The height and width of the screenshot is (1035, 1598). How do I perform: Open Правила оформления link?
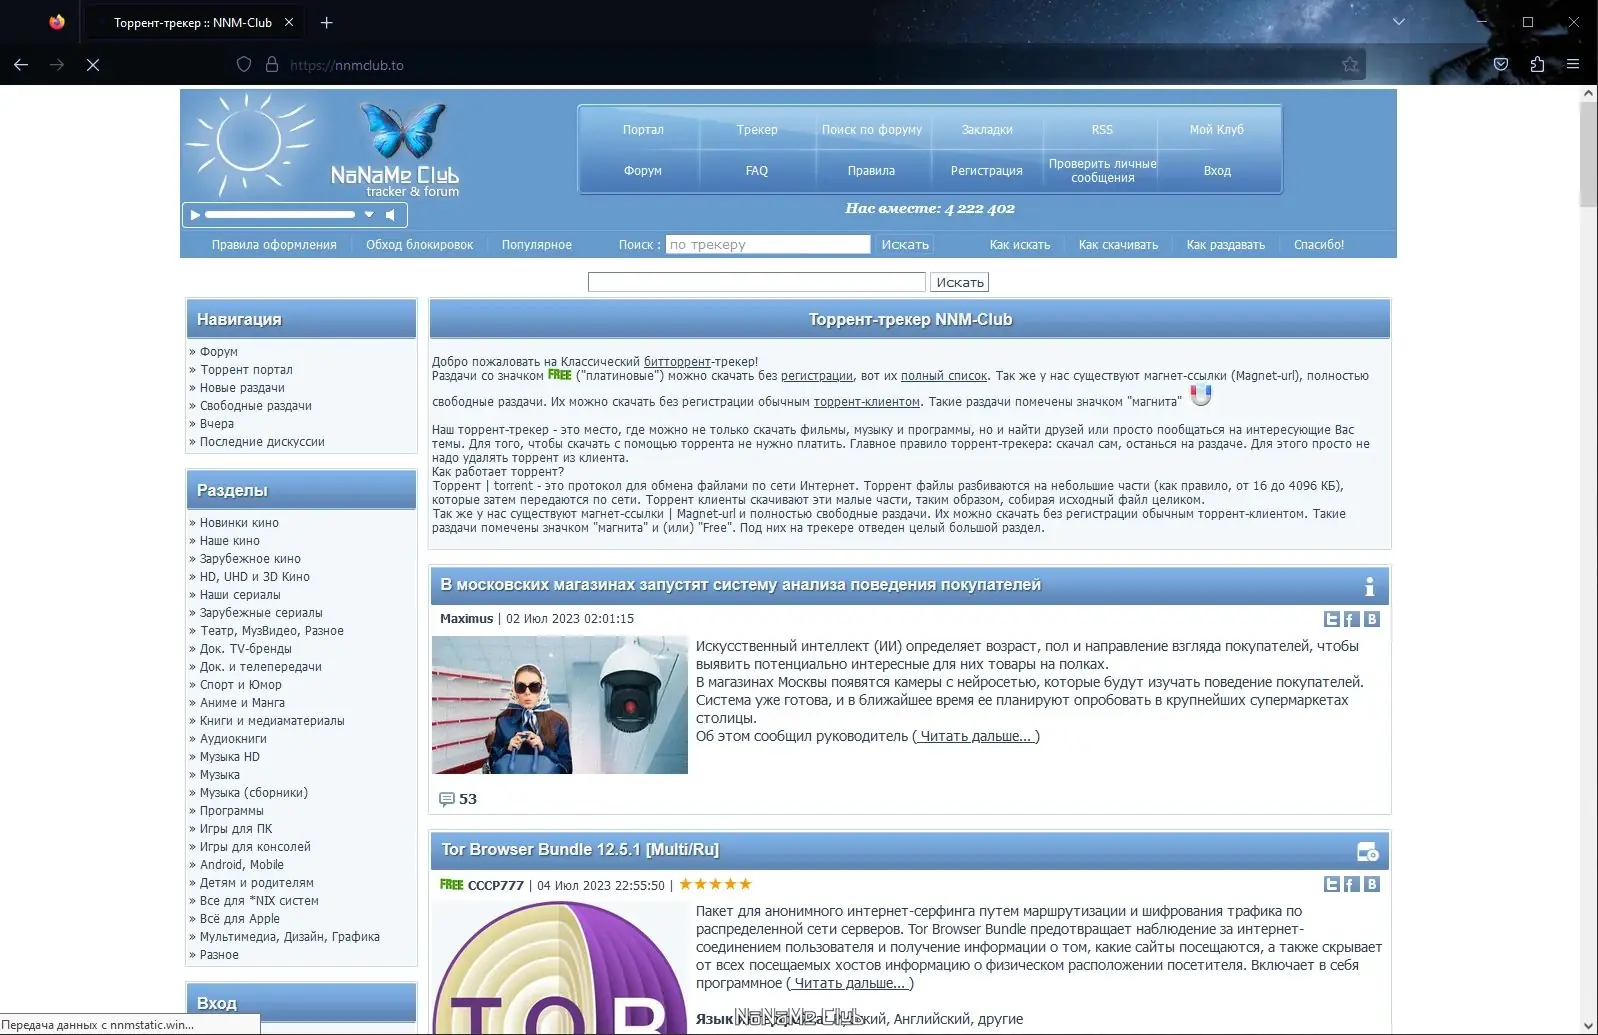pyautogui.click(x=274, y=245)
